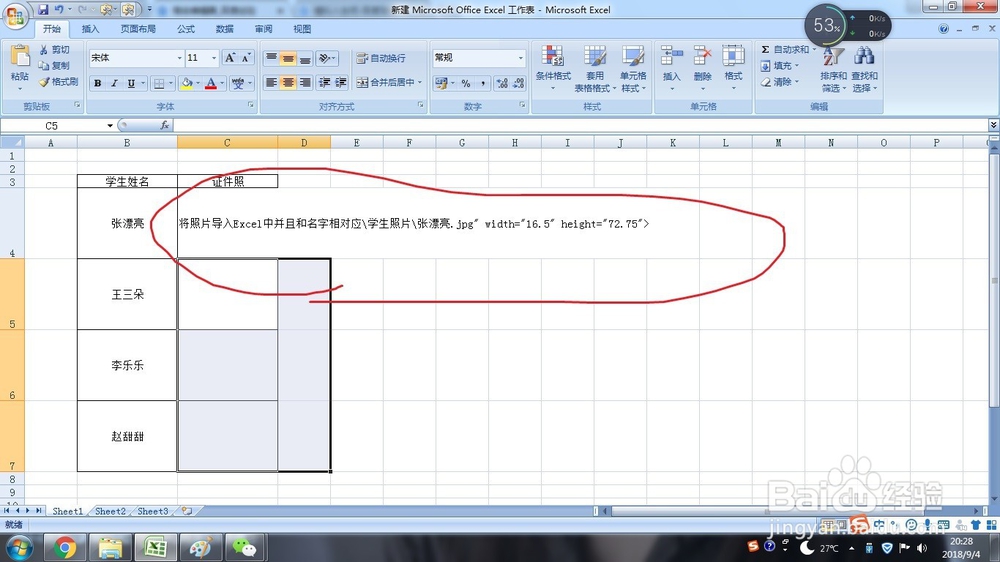Increase font size with the large A icon
Image resolution: width=1000 pixels, height=562 pixels.
[230, 58]
